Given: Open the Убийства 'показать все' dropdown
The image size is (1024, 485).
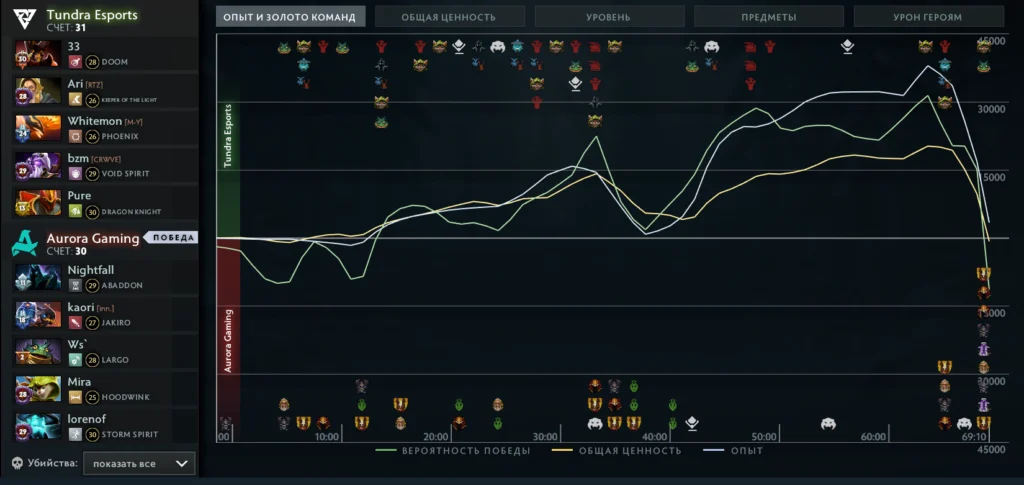Looking at the screenshot, I should (139, 464).
